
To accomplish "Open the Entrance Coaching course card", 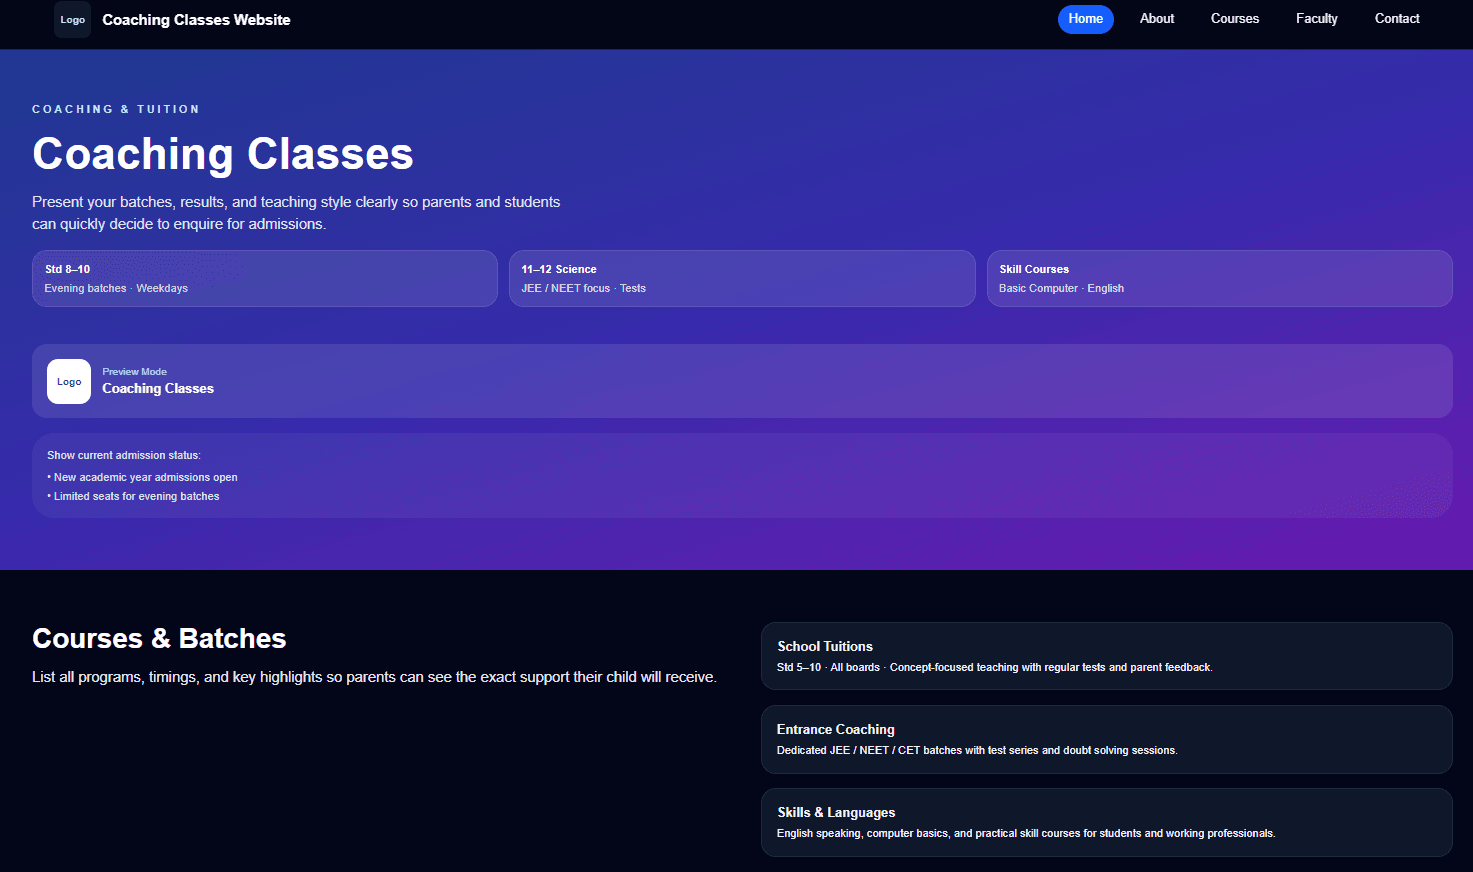I will pyautogui.click(x=1106, y=739).
